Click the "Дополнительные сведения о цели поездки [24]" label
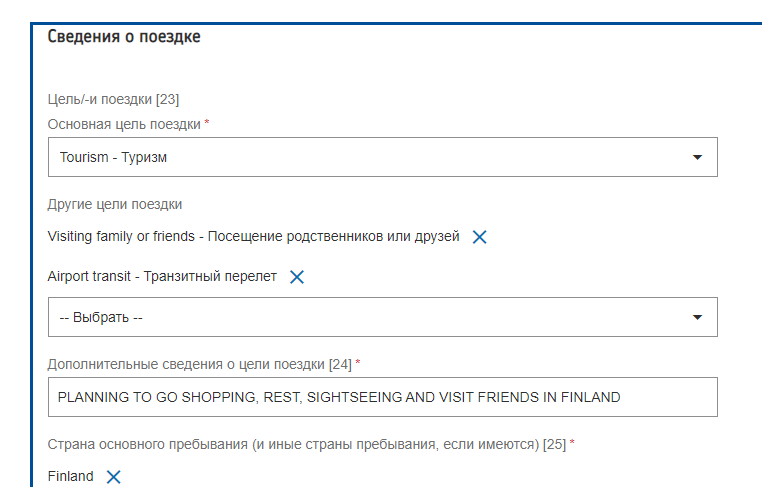The image size is (762, 487). tap(200, 363)
